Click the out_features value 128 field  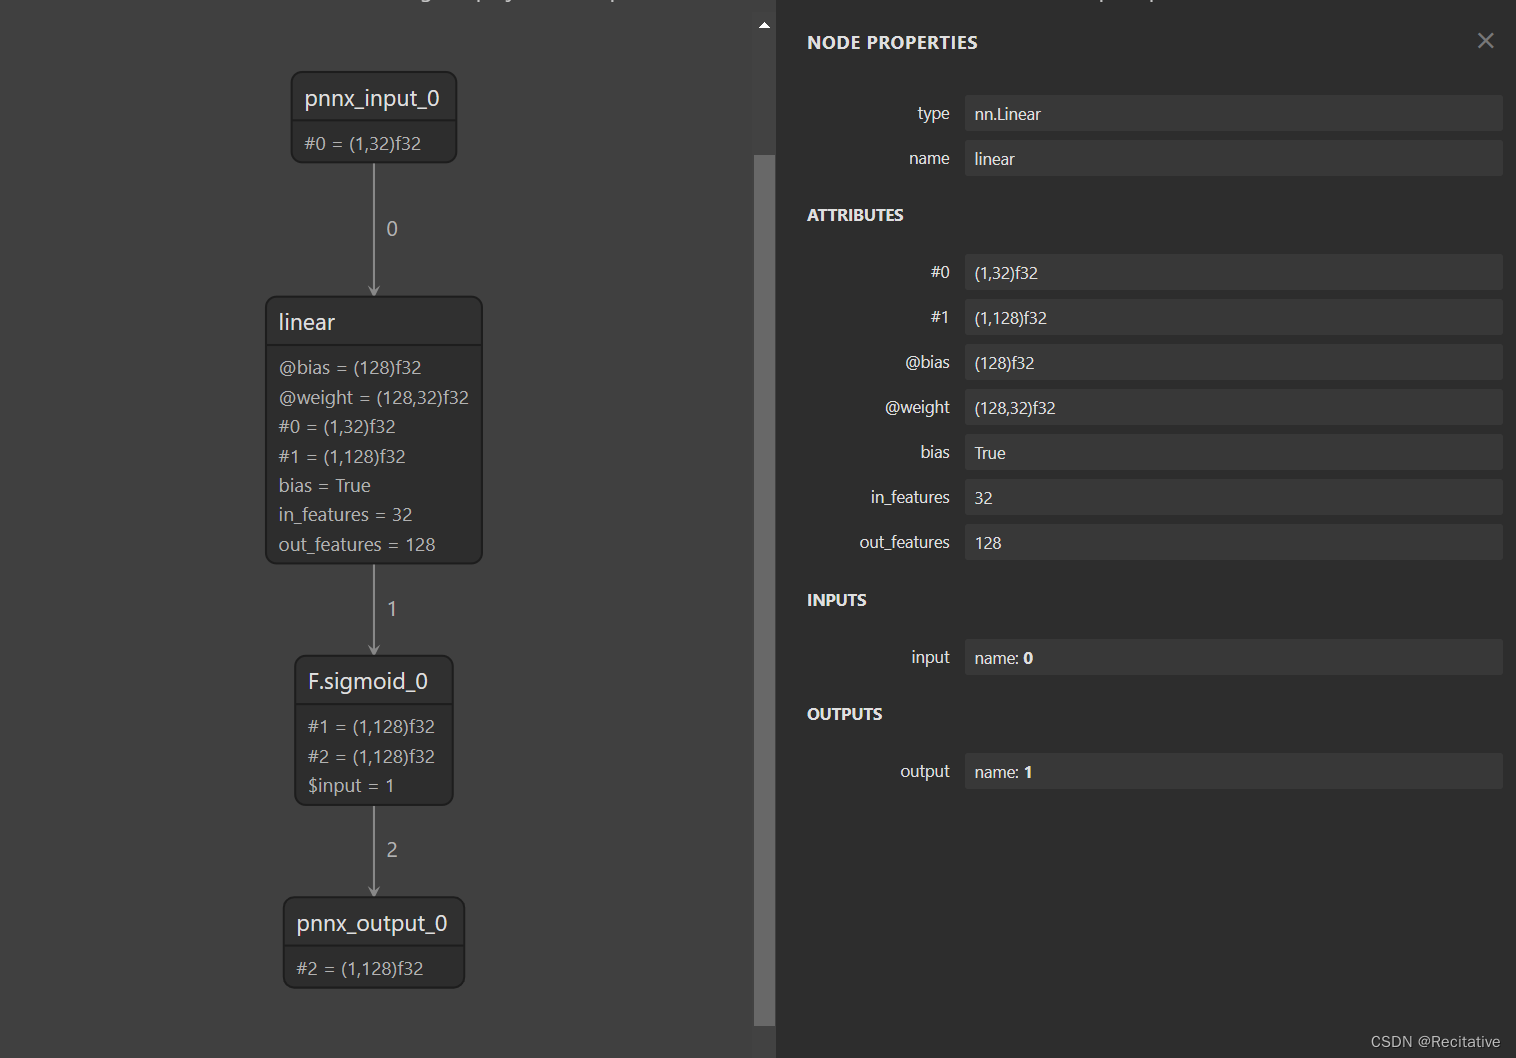pos(1233,543)
